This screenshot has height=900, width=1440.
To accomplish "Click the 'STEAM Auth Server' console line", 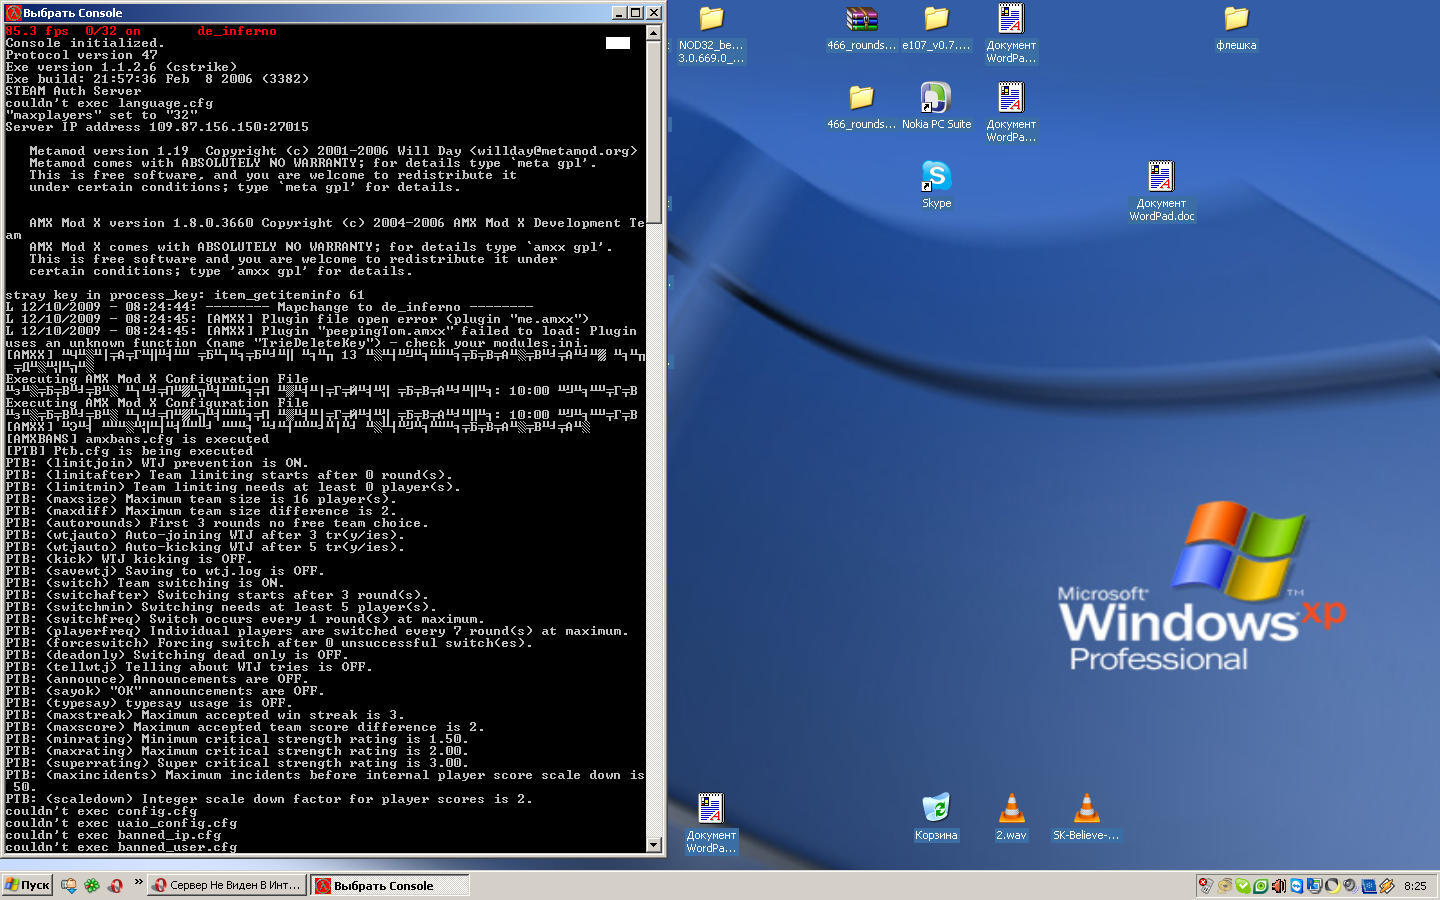I will click(73, 91).
